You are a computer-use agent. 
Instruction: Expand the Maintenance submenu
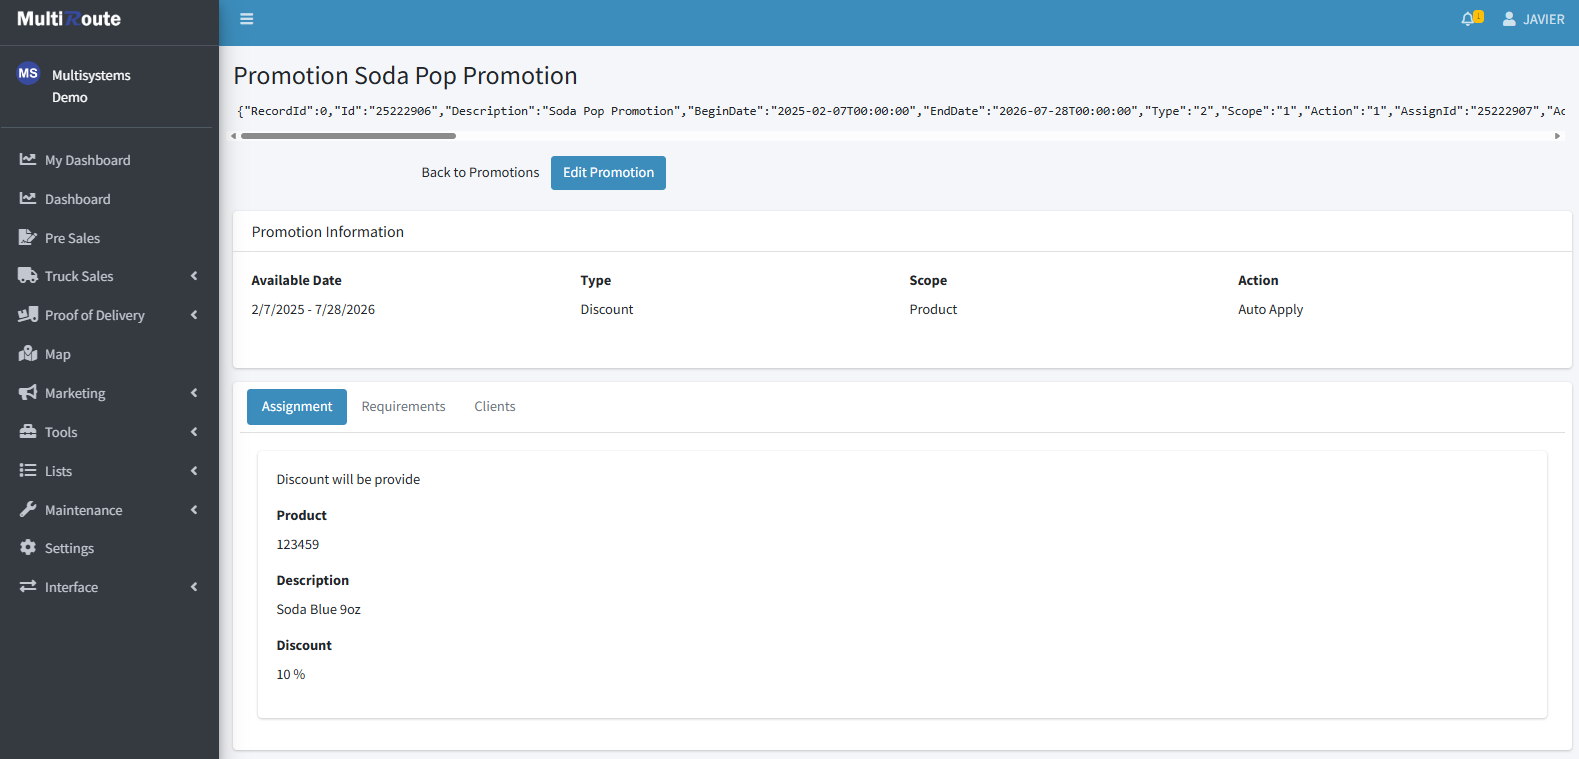pyautogui.click(x=194, y=510)
